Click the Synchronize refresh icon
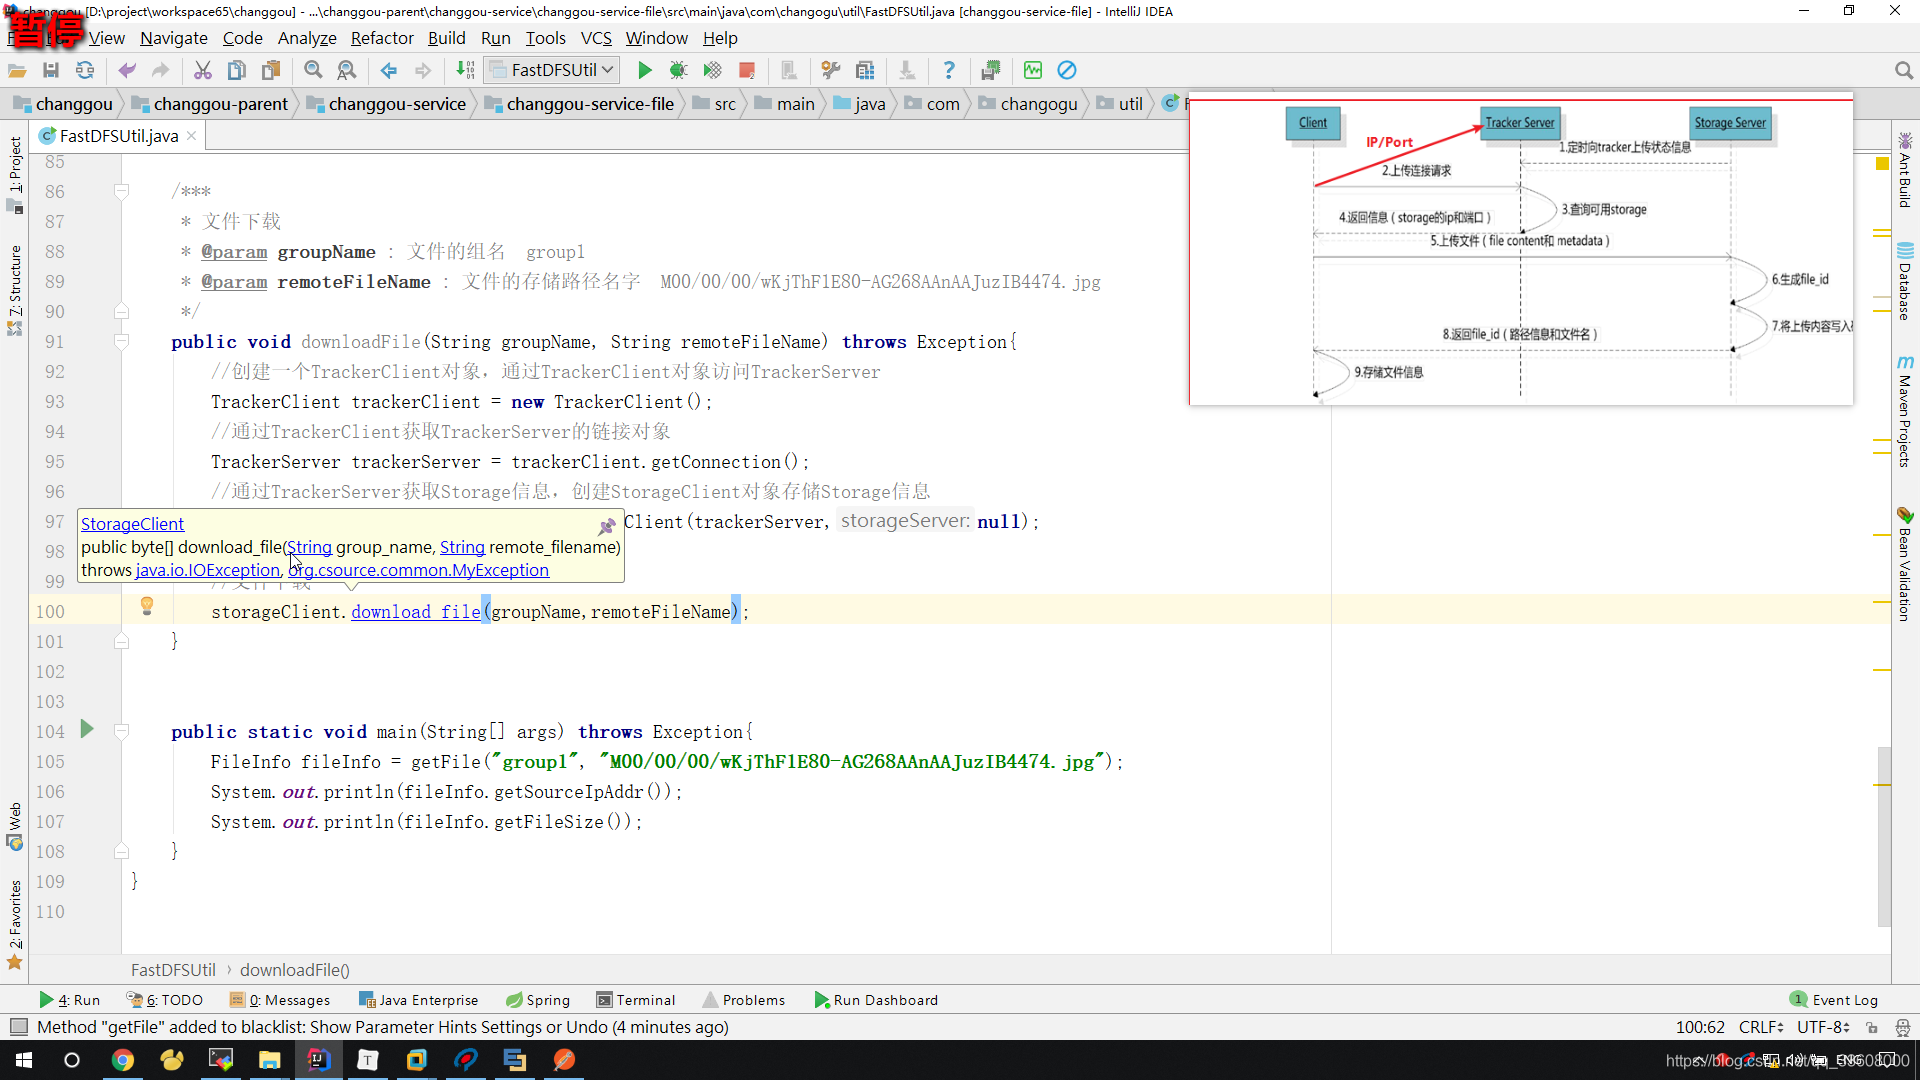The height and width of the screenshot is (1080, 1920). [x=85, y=70]
